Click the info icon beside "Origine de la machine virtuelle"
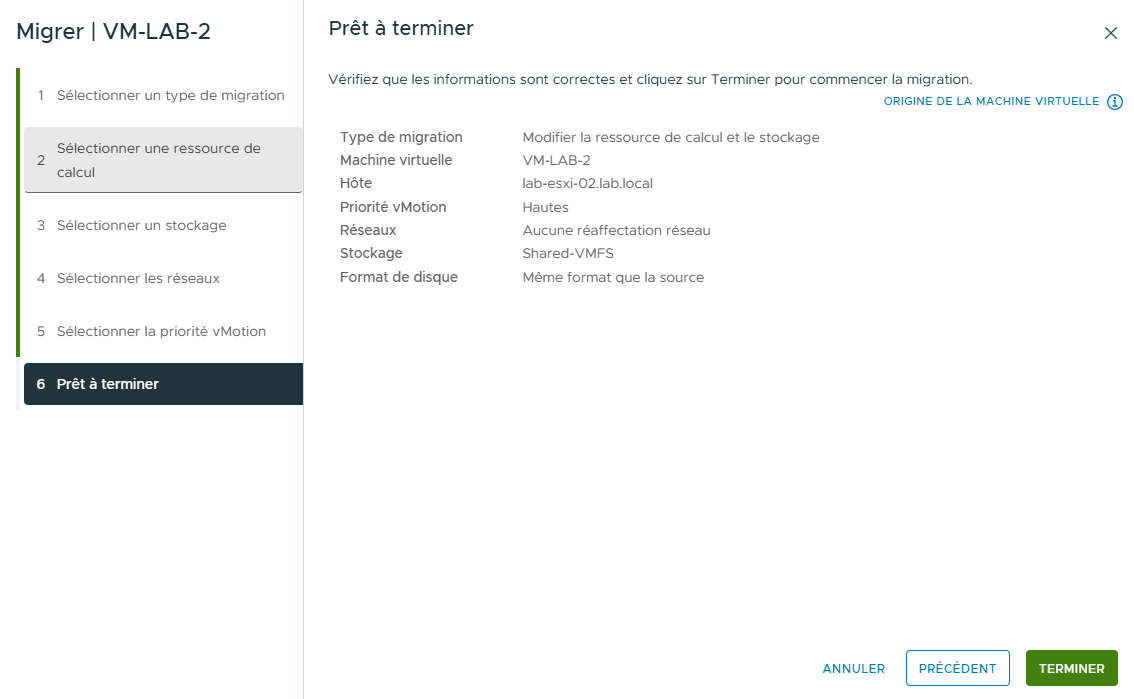This screenshot has height=699, width=1134. point(1117,101)
